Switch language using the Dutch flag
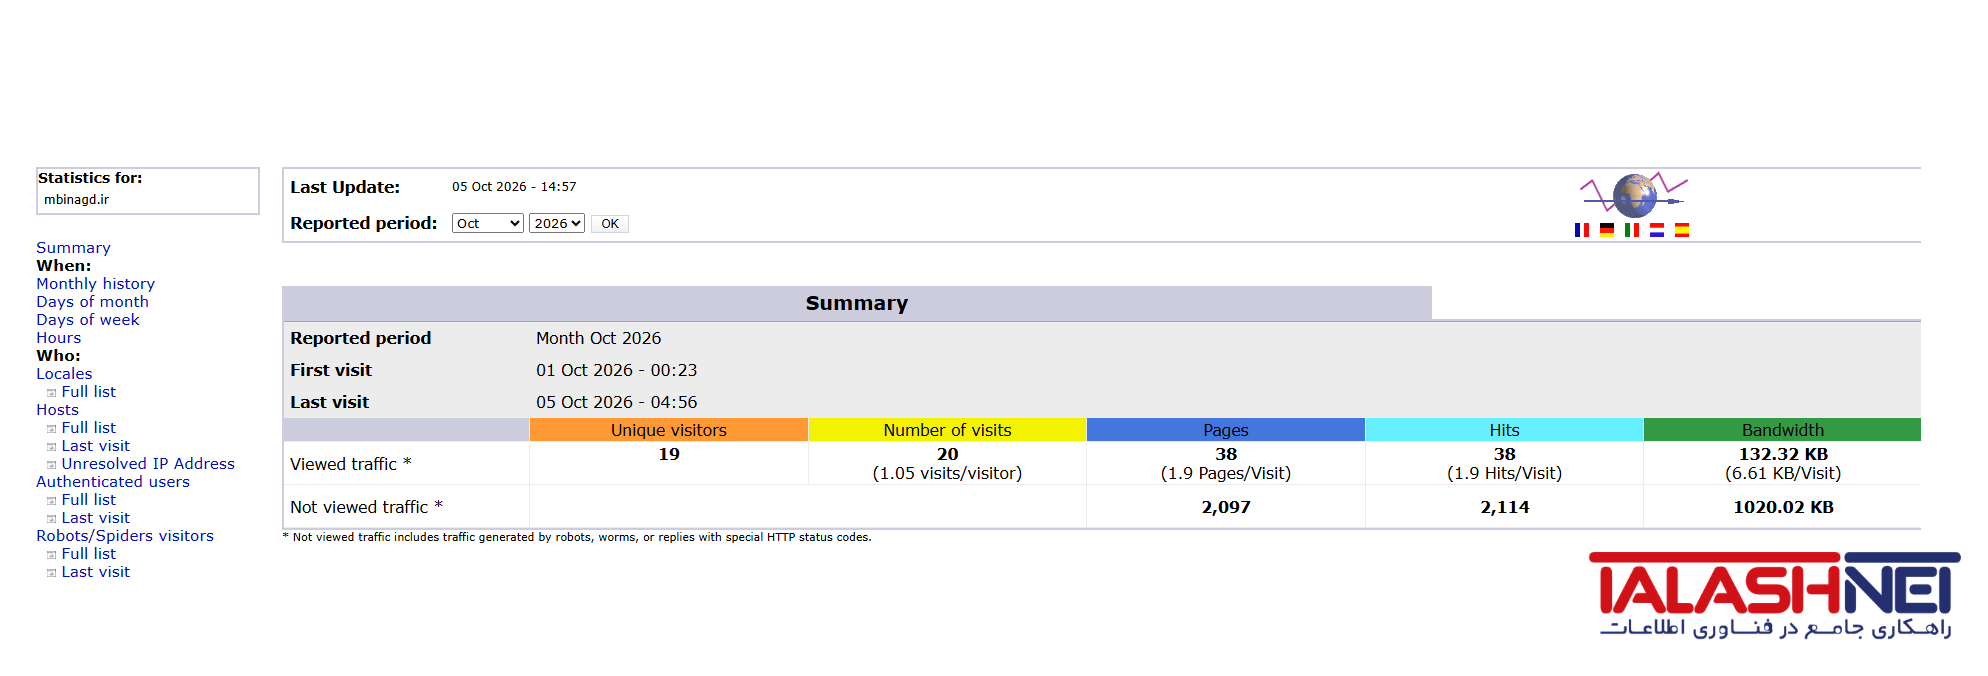The image size is (1988, 676). 1656,230
